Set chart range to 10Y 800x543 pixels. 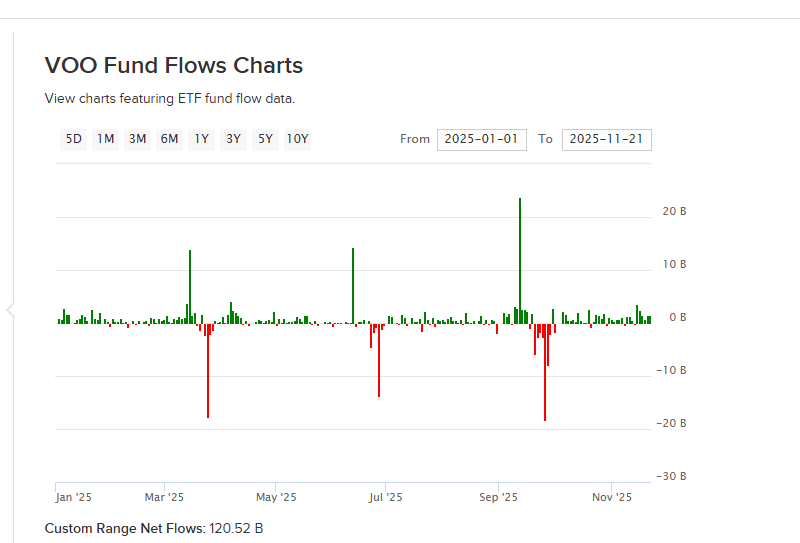click(x=297, y=139)
